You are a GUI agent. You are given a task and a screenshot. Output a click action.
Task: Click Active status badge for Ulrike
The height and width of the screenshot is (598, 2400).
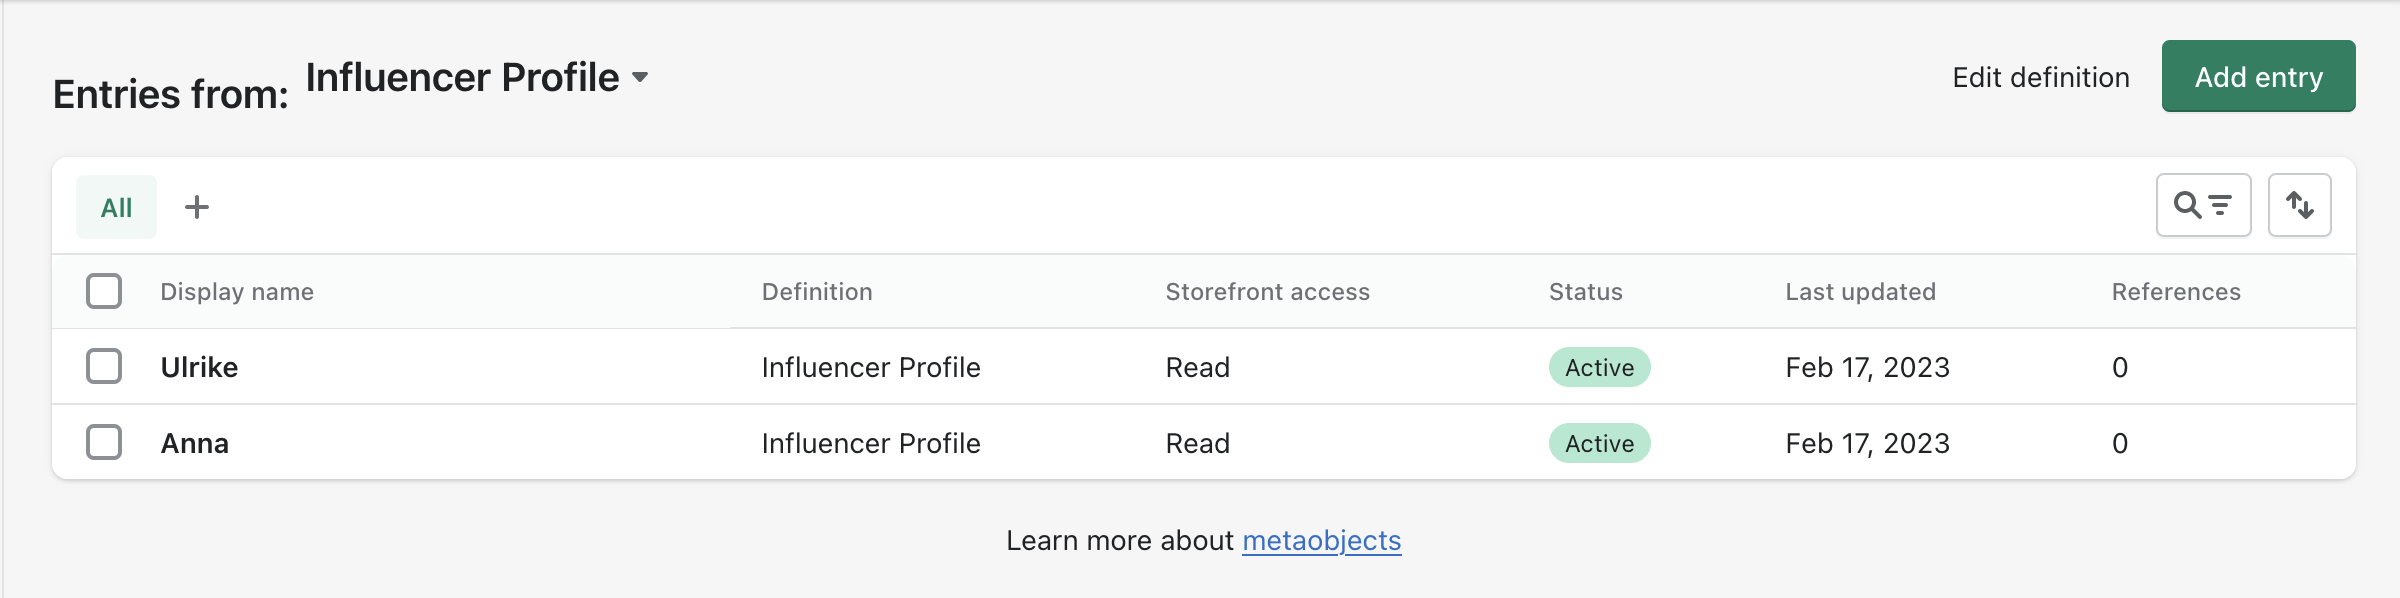(x=1599, y=367)
